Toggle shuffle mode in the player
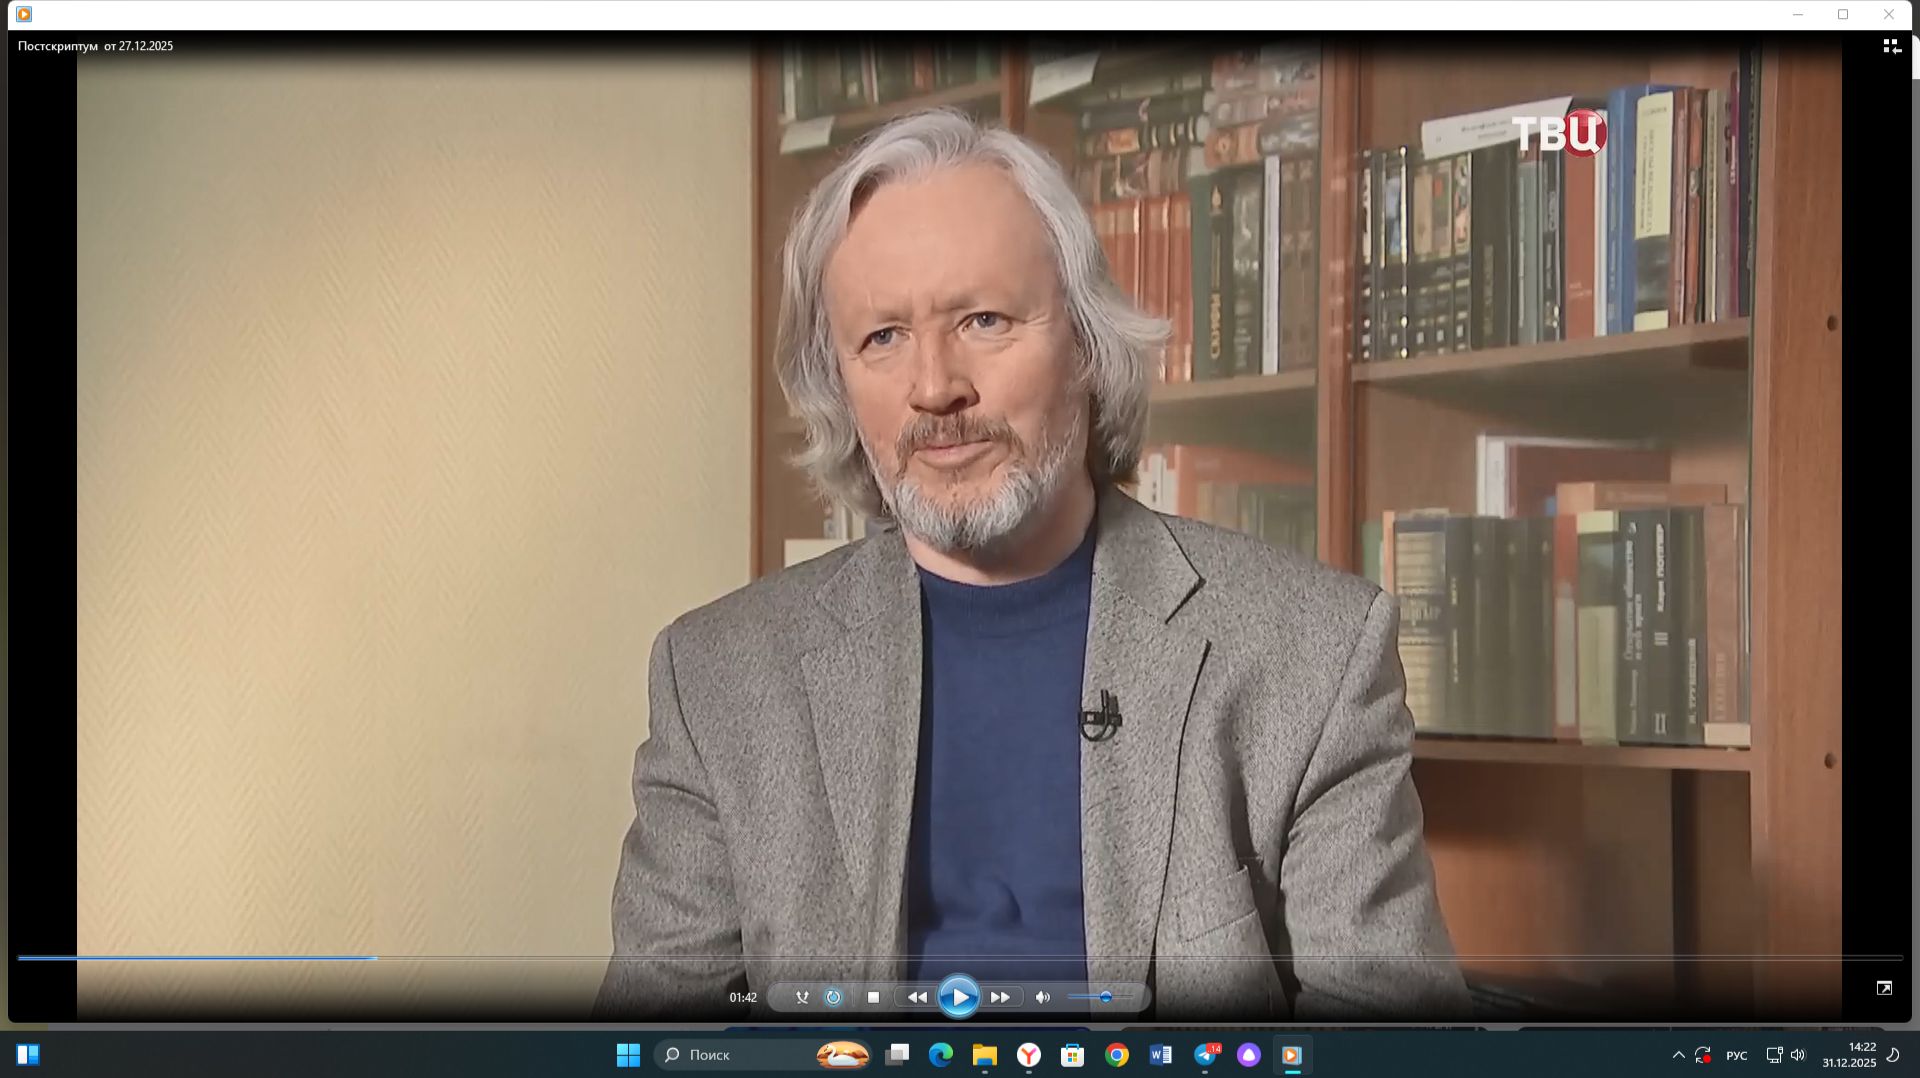The width and height of the screenshot is (1920, 1078). [802, 997]
